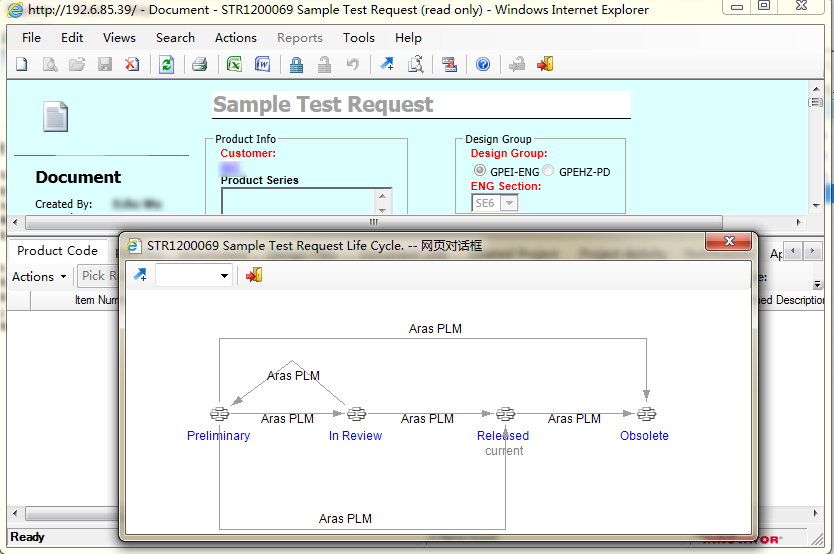
Task: Click the grey Unlock padlock icon
Action: (x=324, y=65)
